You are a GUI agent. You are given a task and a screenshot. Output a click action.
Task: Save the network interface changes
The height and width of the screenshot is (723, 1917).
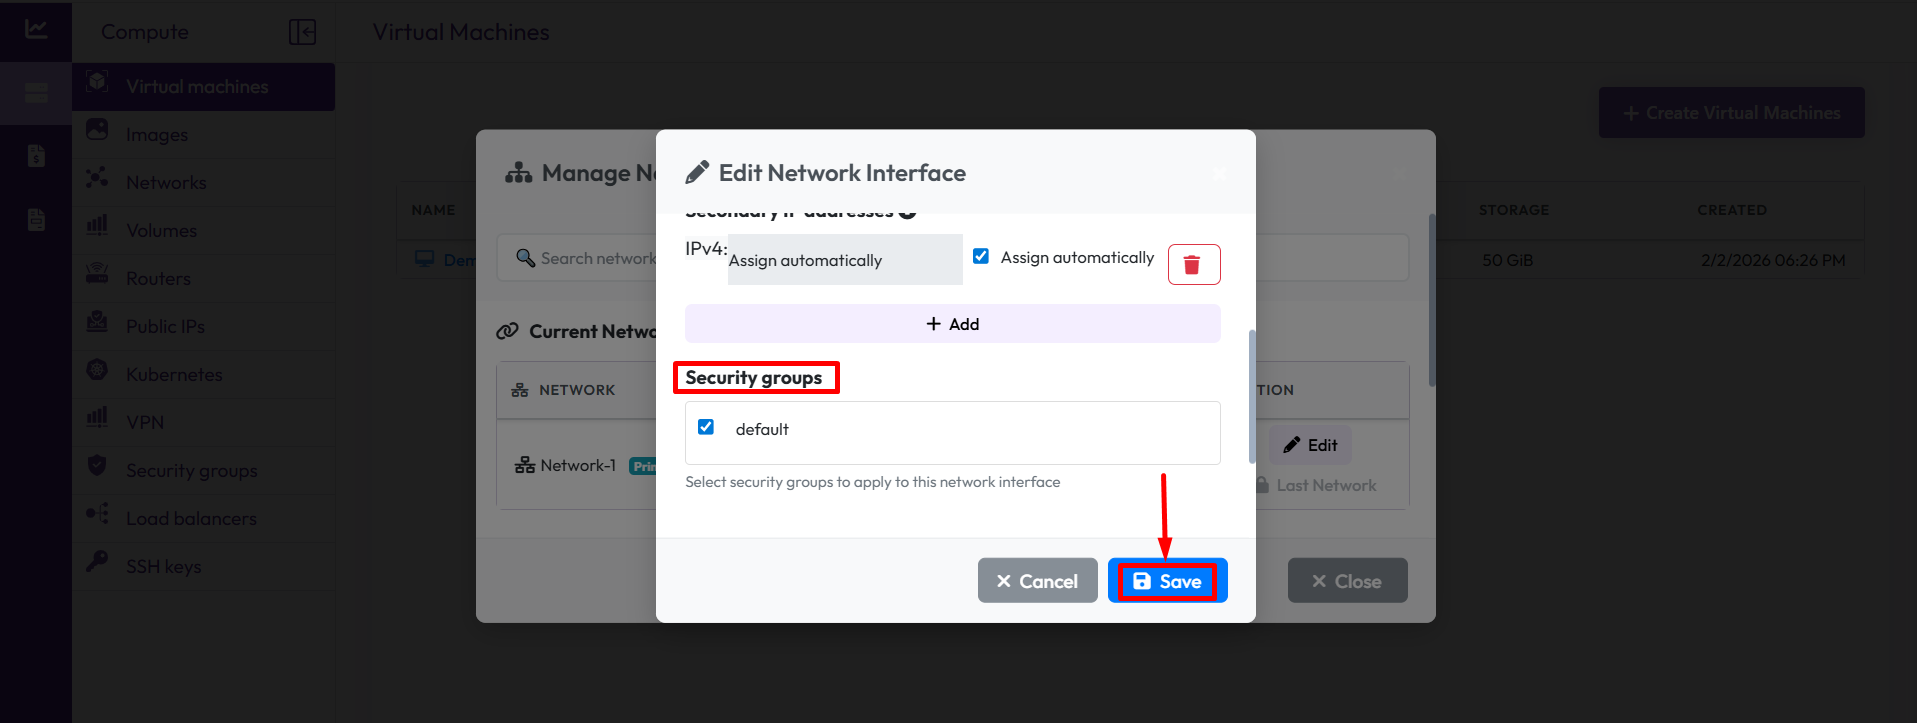tap(1167, 581)
